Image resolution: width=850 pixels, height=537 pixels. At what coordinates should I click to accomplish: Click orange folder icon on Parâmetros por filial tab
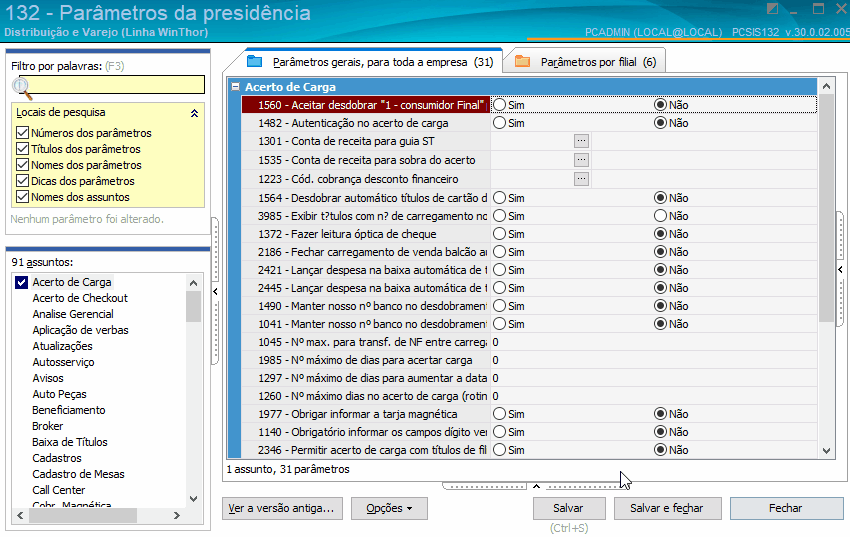pos(522,61)
